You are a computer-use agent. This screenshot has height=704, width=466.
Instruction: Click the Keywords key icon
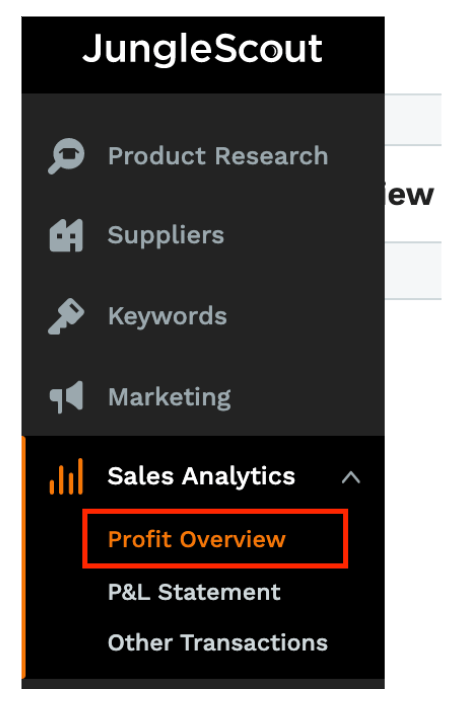(66, 317)
